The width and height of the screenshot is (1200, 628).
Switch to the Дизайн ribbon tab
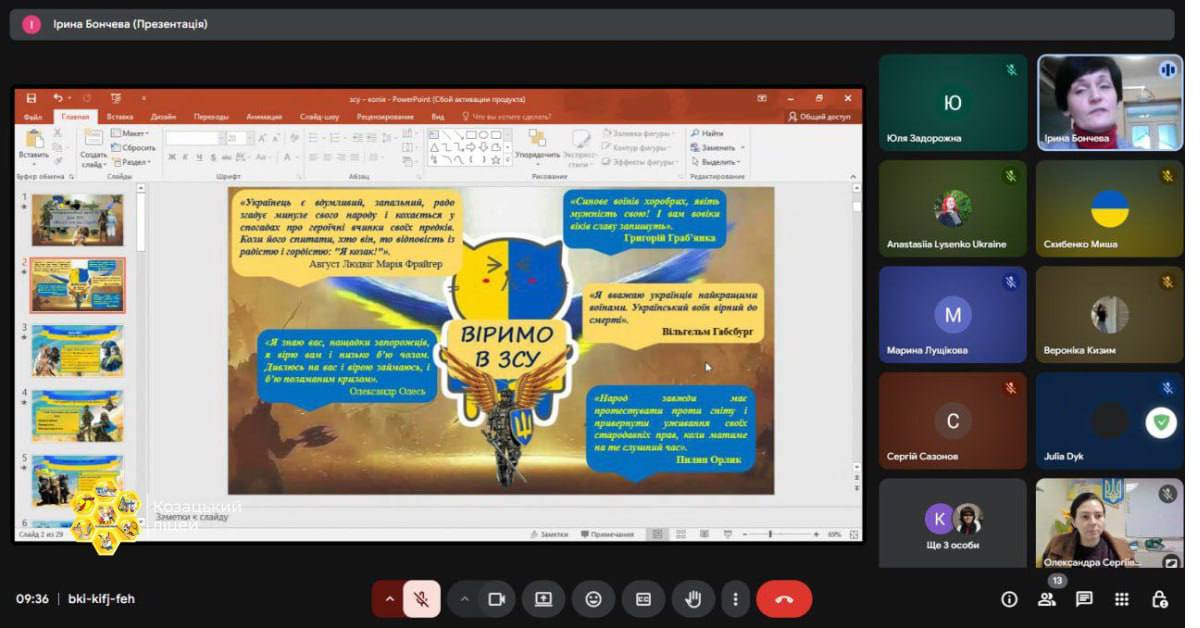[164, 116]
